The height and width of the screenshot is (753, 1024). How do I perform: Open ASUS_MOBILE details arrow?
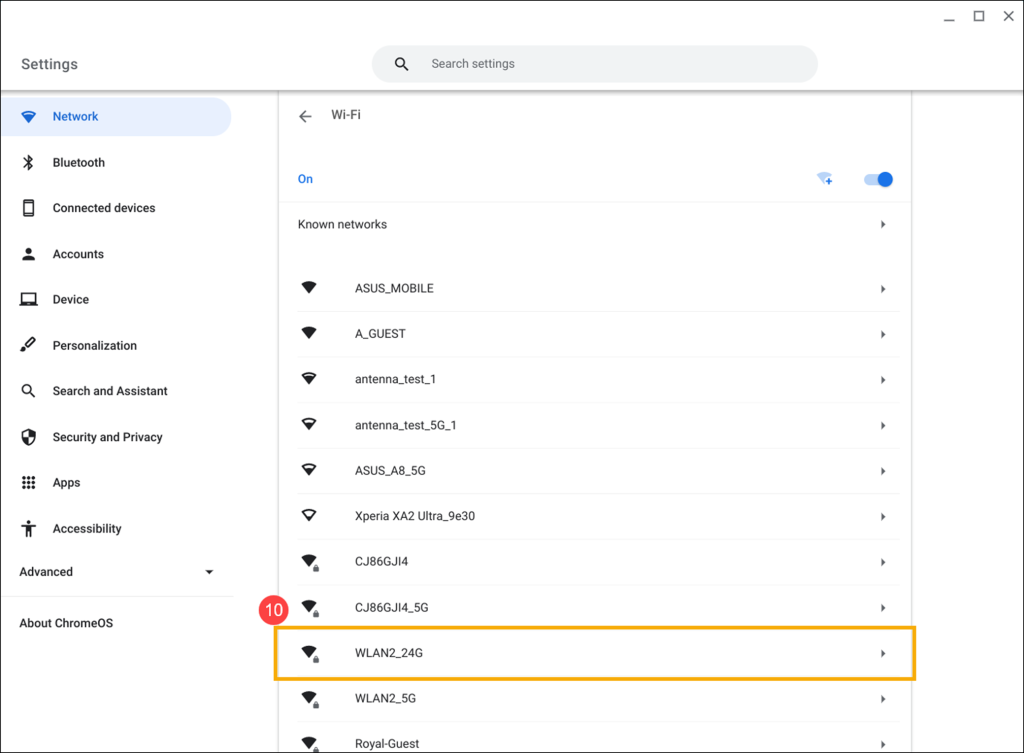[x=883, y=289]
